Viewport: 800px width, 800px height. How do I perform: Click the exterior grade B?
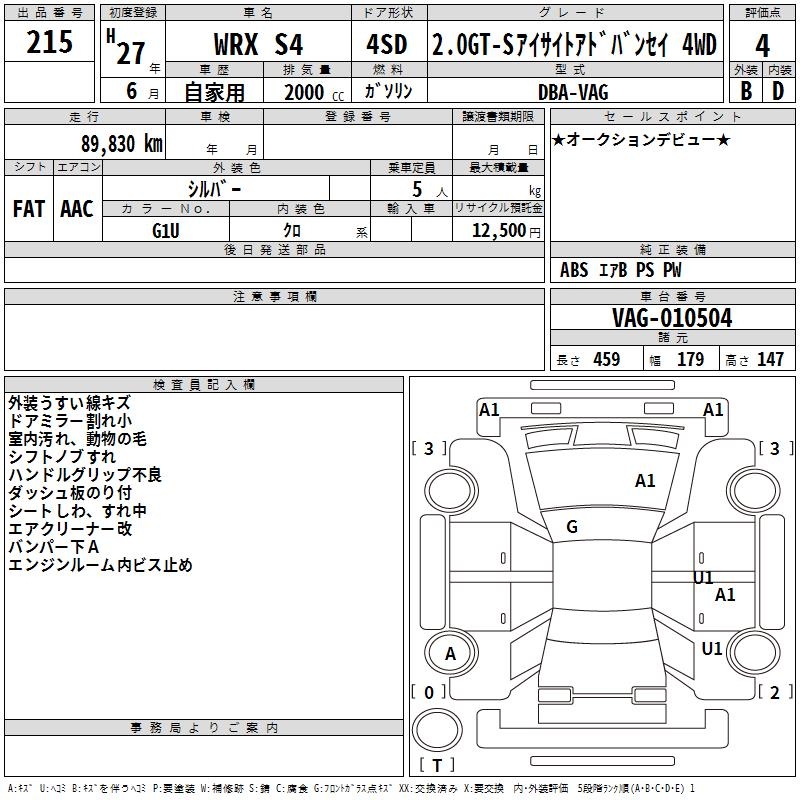(746, 91)
